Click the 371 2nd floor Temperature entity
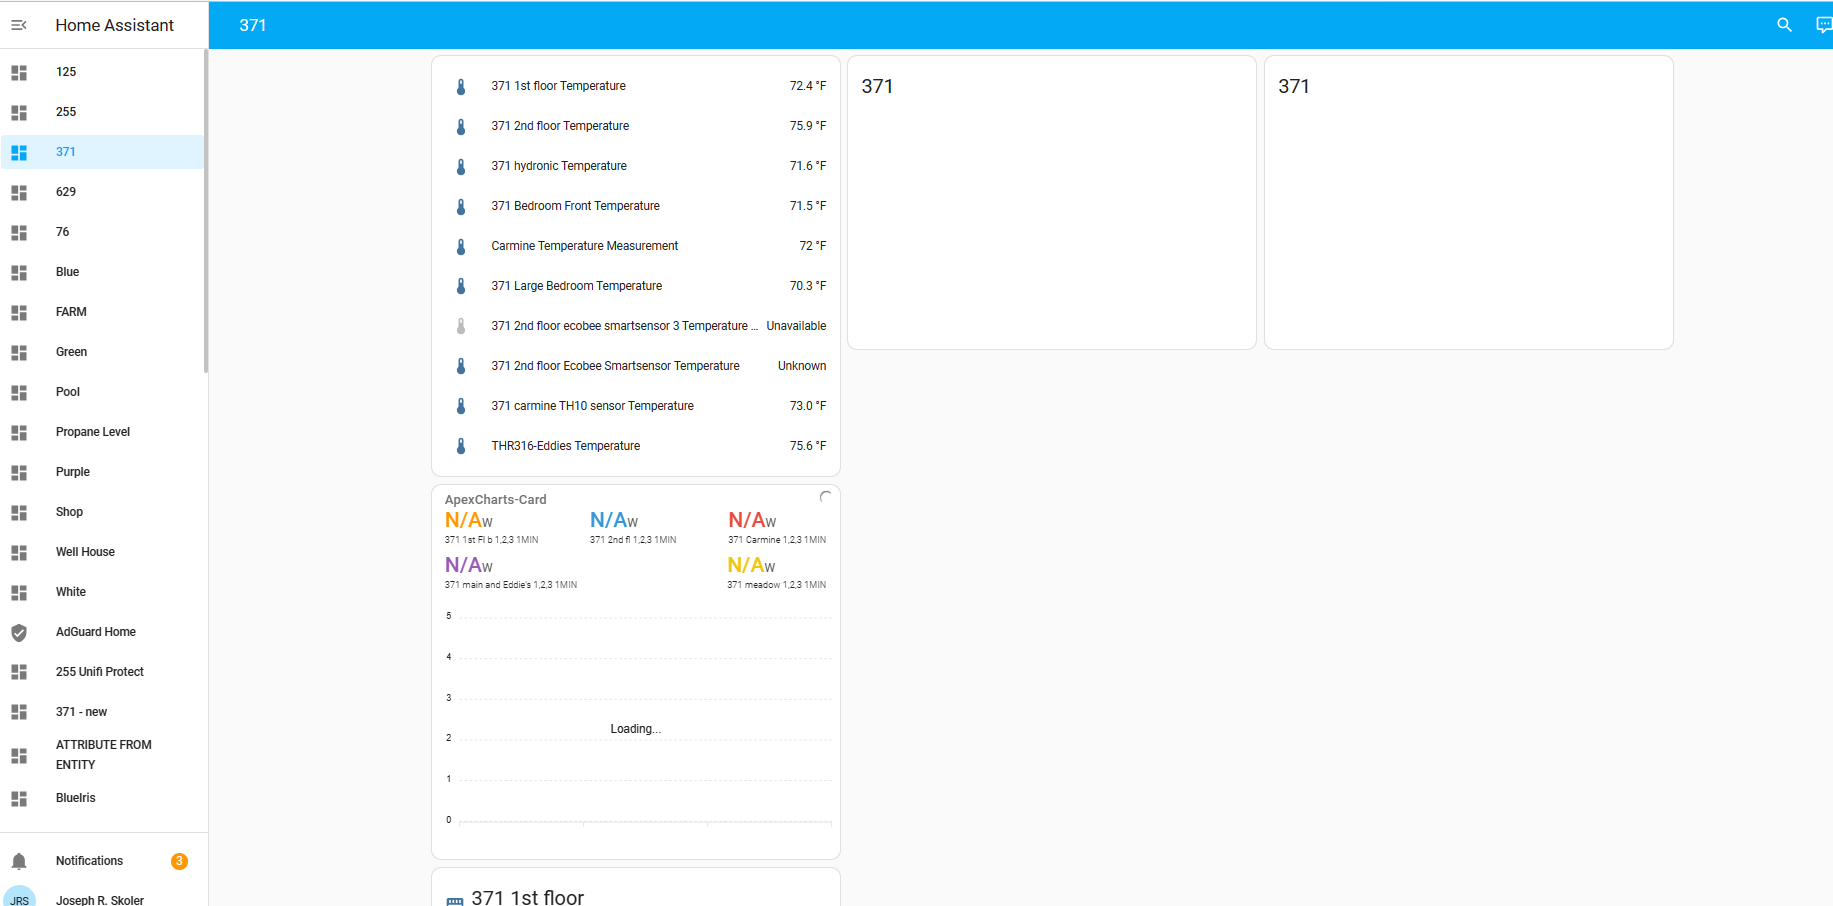This screenshot has width=1833, height=906. click(560, 126)
